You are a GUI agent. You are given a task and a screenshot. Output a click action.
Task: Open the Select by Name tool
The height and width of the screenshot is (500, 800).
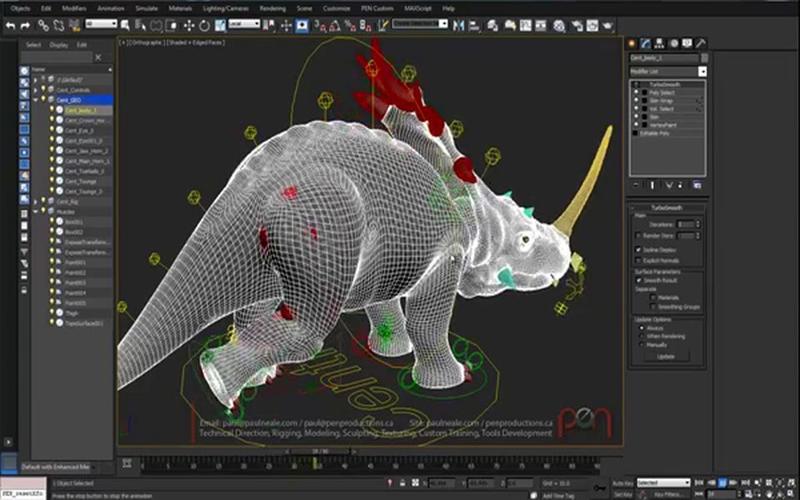[x=140, y=26]
